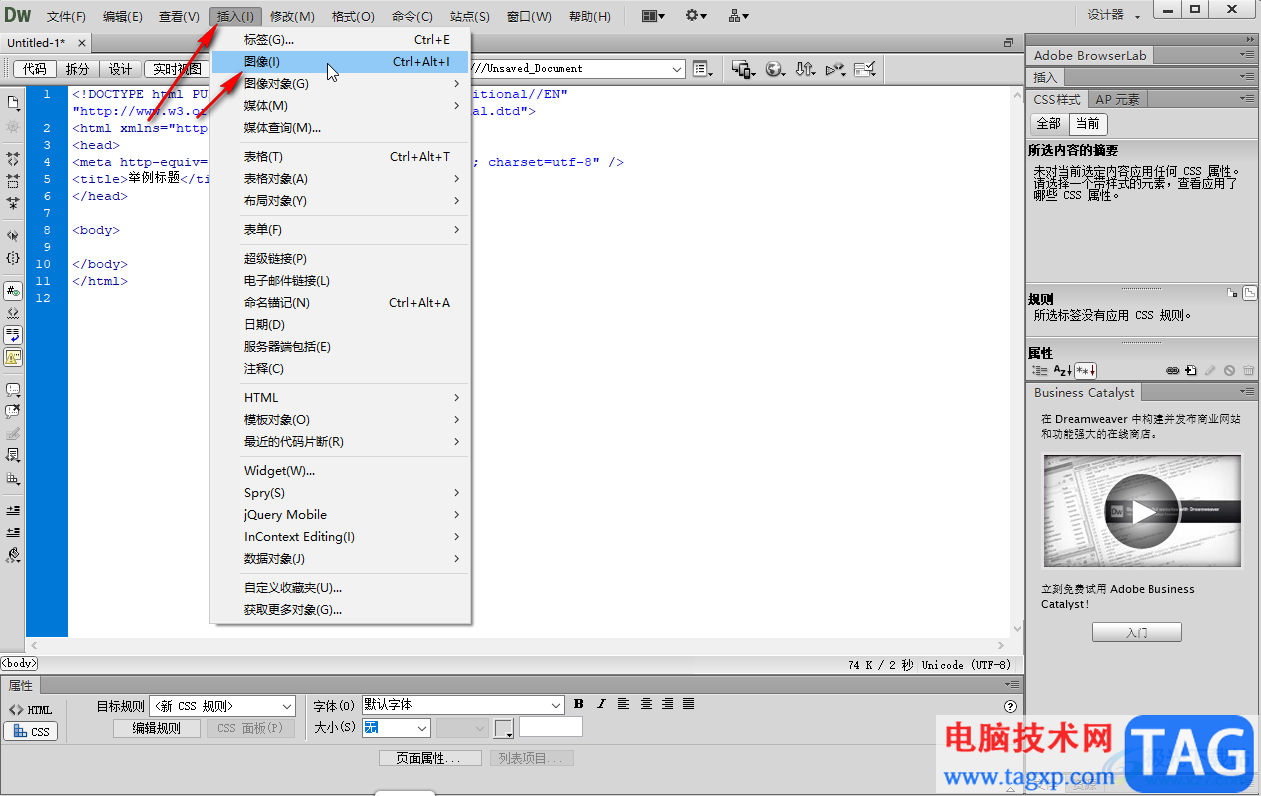Show only set properties toggle
Screen dimensions: 1261x796
pos(1086,370)
